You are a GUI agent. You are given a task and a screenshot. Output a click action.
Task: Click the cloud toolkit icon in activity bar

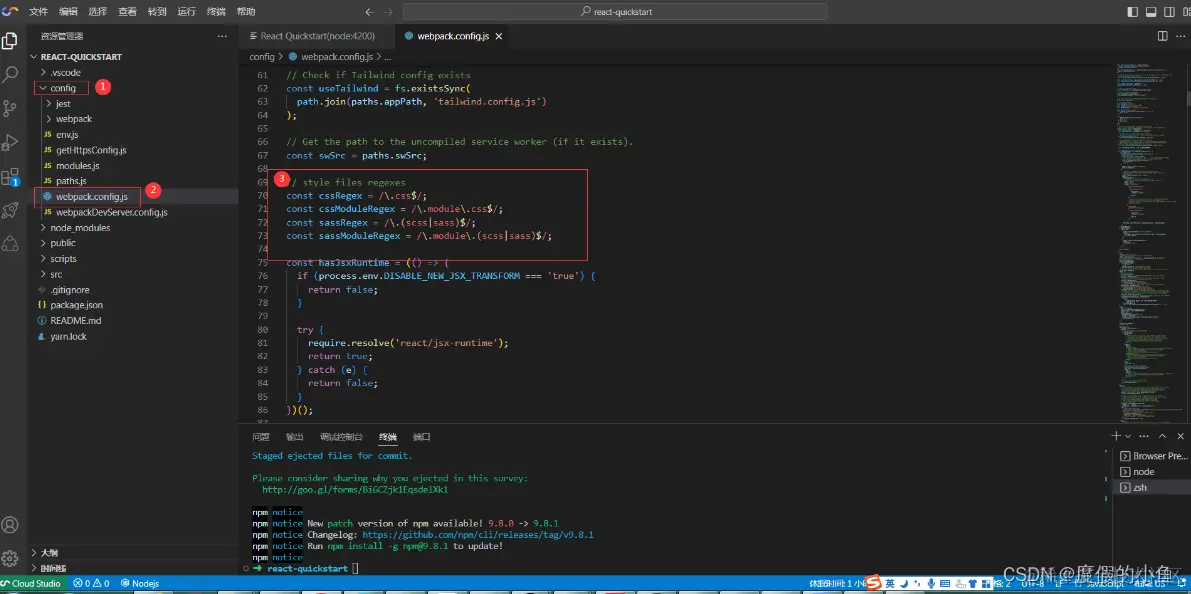pyautogui.click(x=10, y=243)
